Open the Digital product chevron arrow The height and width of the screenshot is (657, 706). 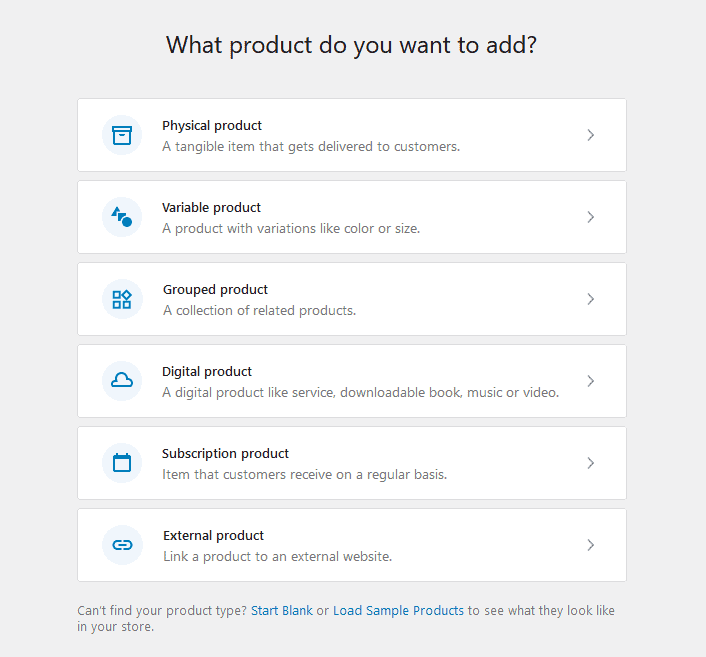click(591, 381)
